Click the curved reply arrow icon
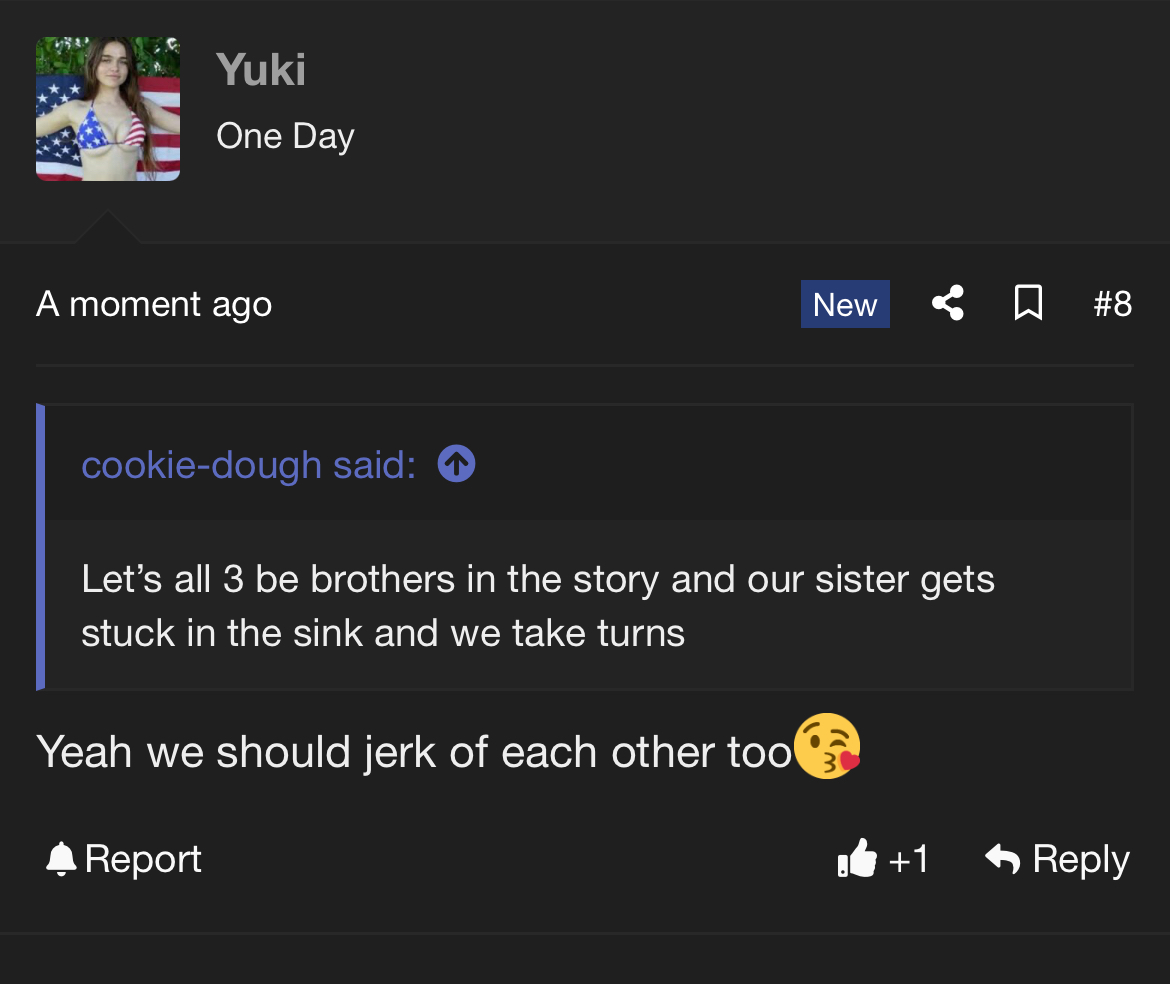This screenshot has height=984, width=1170. point(1002,858)
